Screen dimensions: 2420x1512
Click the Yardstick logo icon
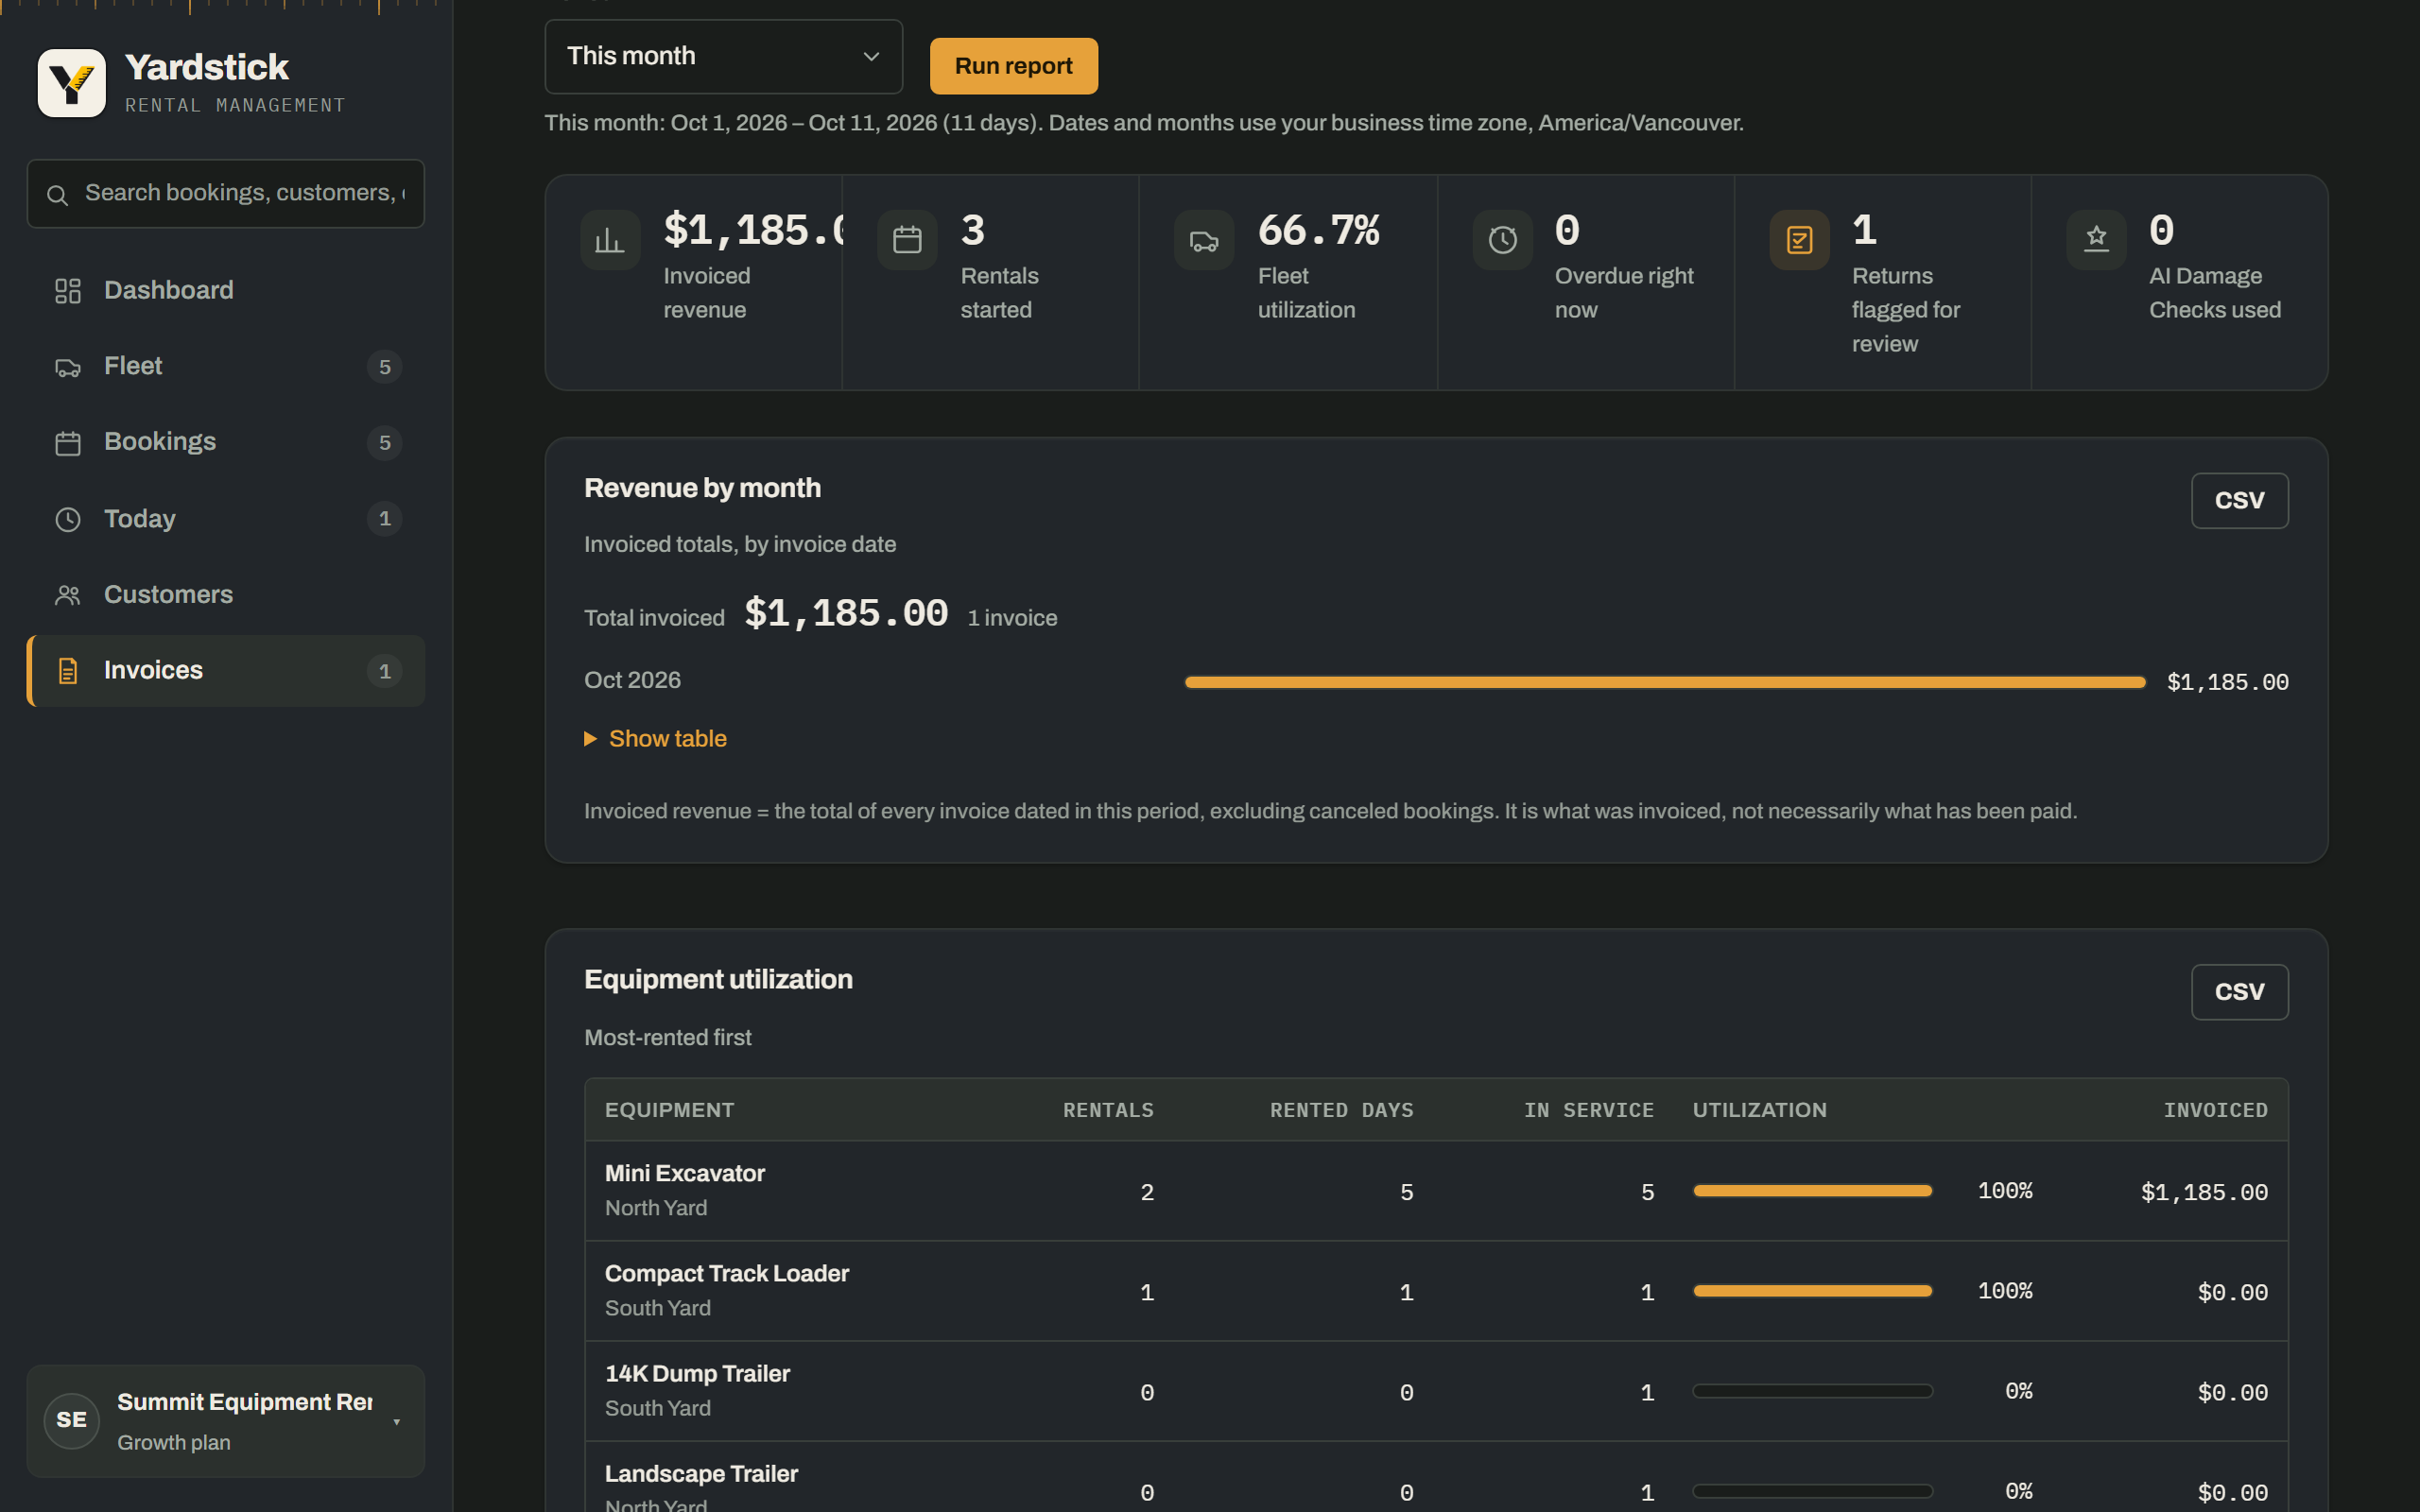click(72, 83)
